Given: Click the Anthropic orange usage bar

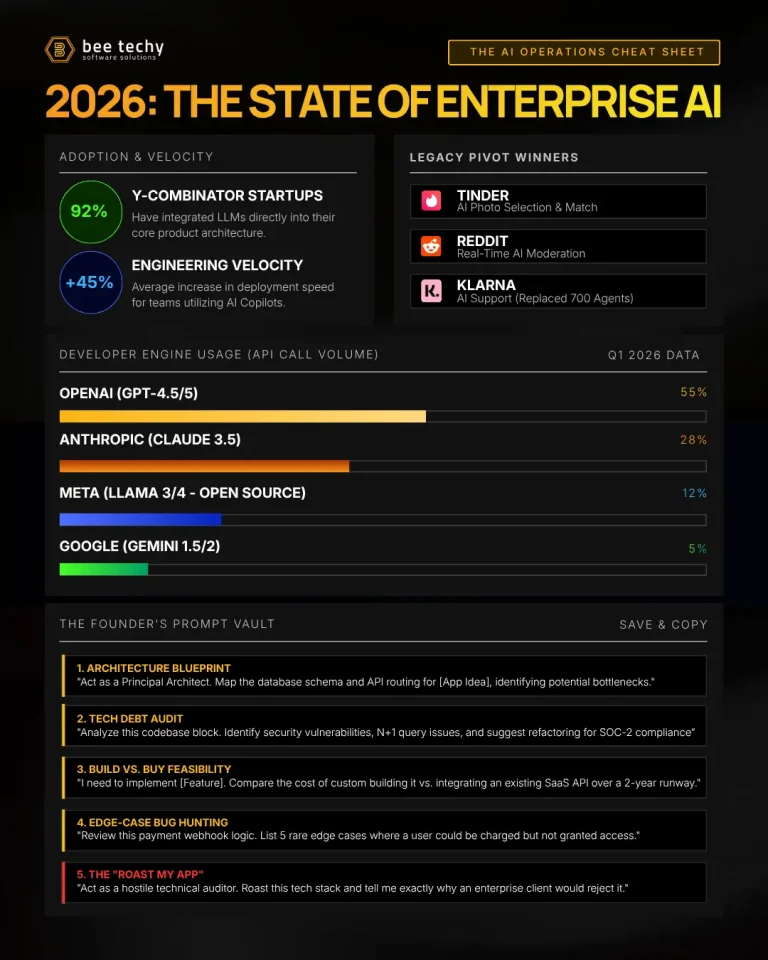Looking at the screenshot, I should (x=204, y=466).
